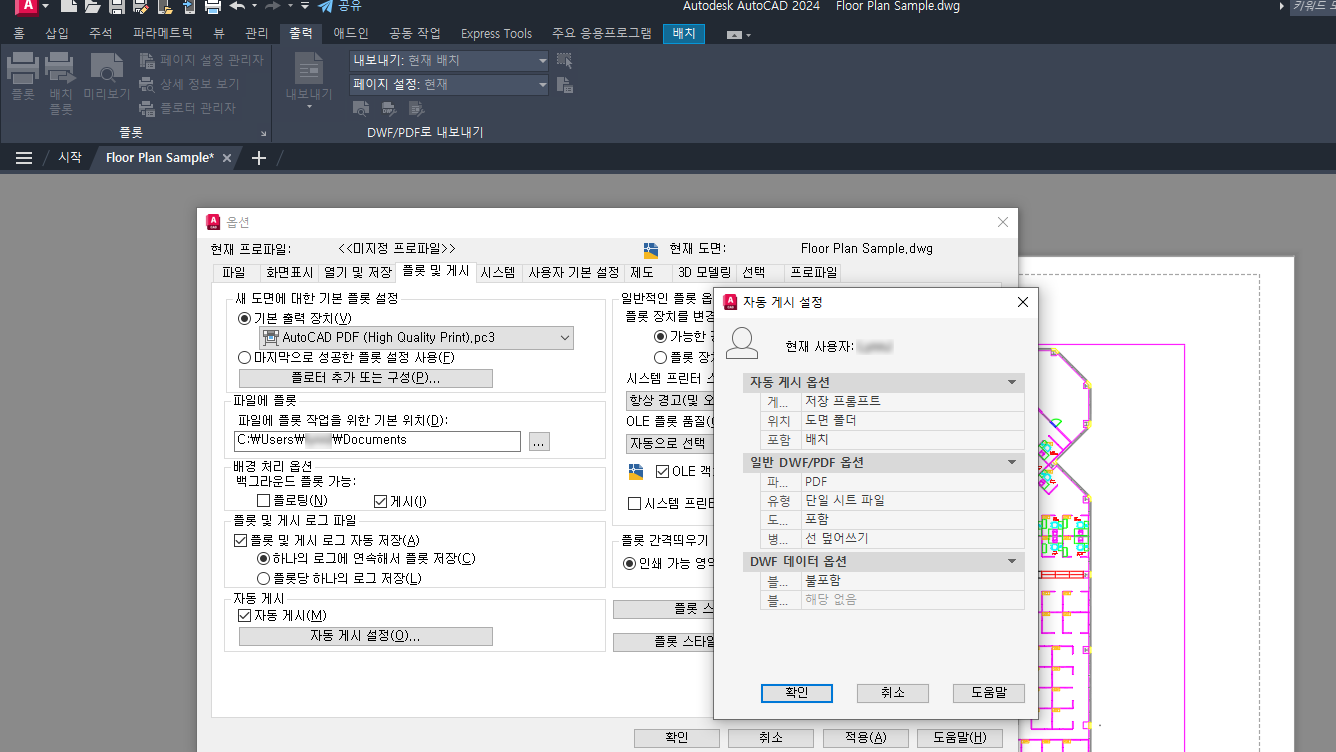Open the 내보내기: 현재 배치 dropdown
Screen dimensions: 1336x752
[449, 60]
